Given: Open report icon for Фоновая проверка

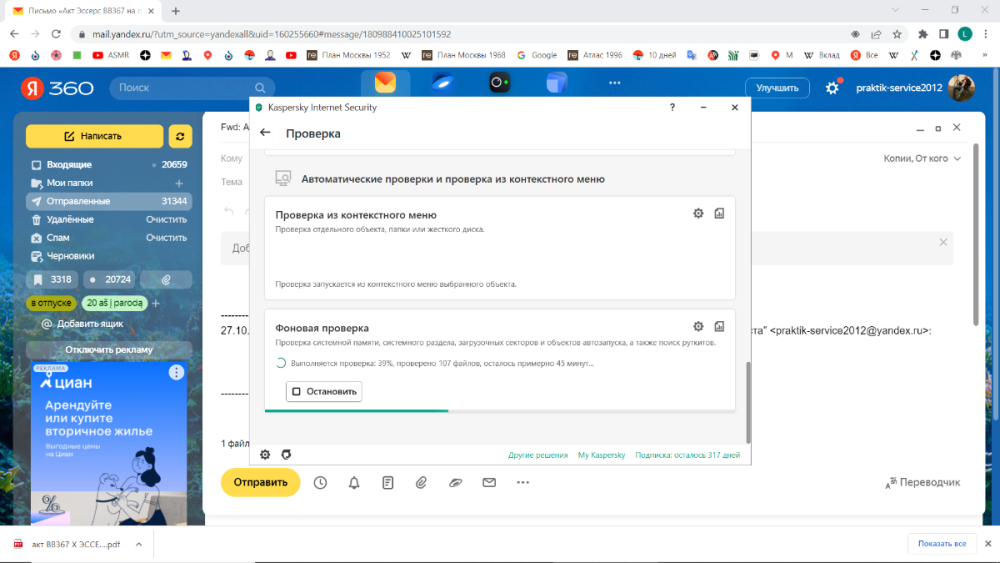Looking at the screenshot, I should click(x=719, y=326).
